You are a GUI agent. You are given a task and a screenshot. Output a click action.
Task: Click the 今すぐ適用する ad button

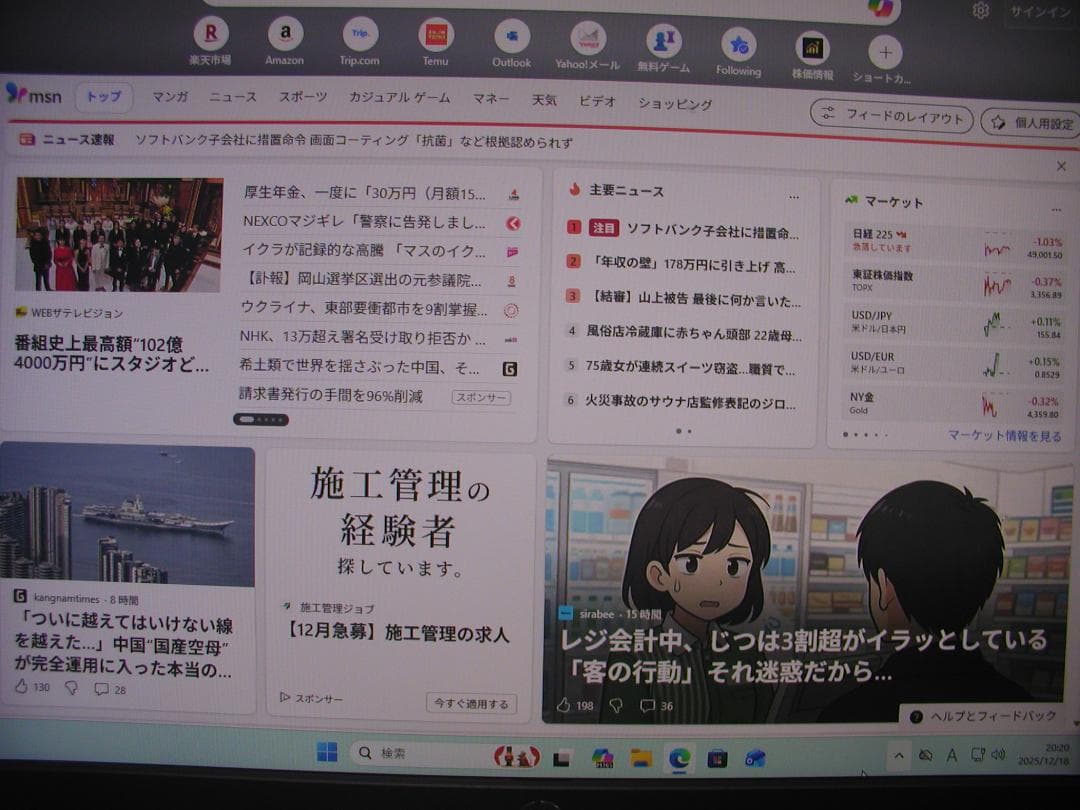(471, 703)
